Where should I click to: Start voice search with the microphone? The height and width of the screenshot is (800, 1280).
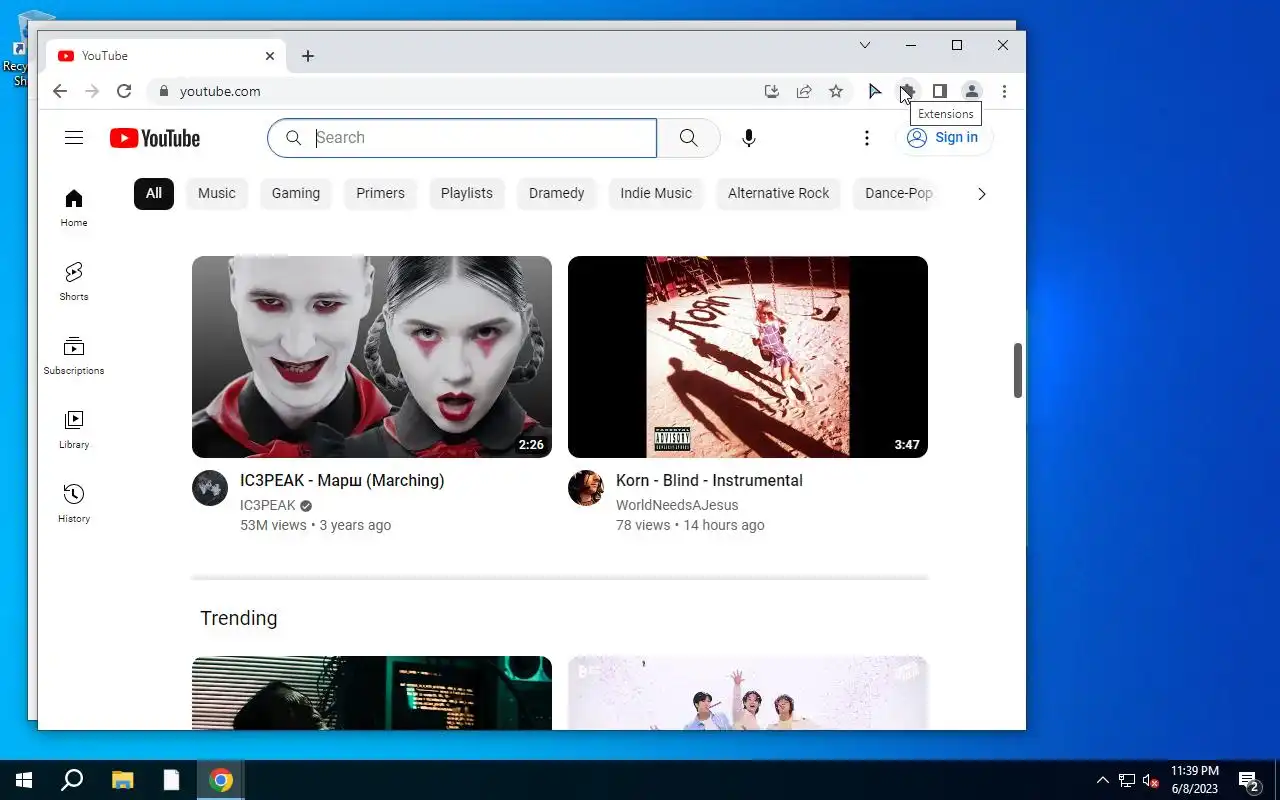click(x=749, y=138)
